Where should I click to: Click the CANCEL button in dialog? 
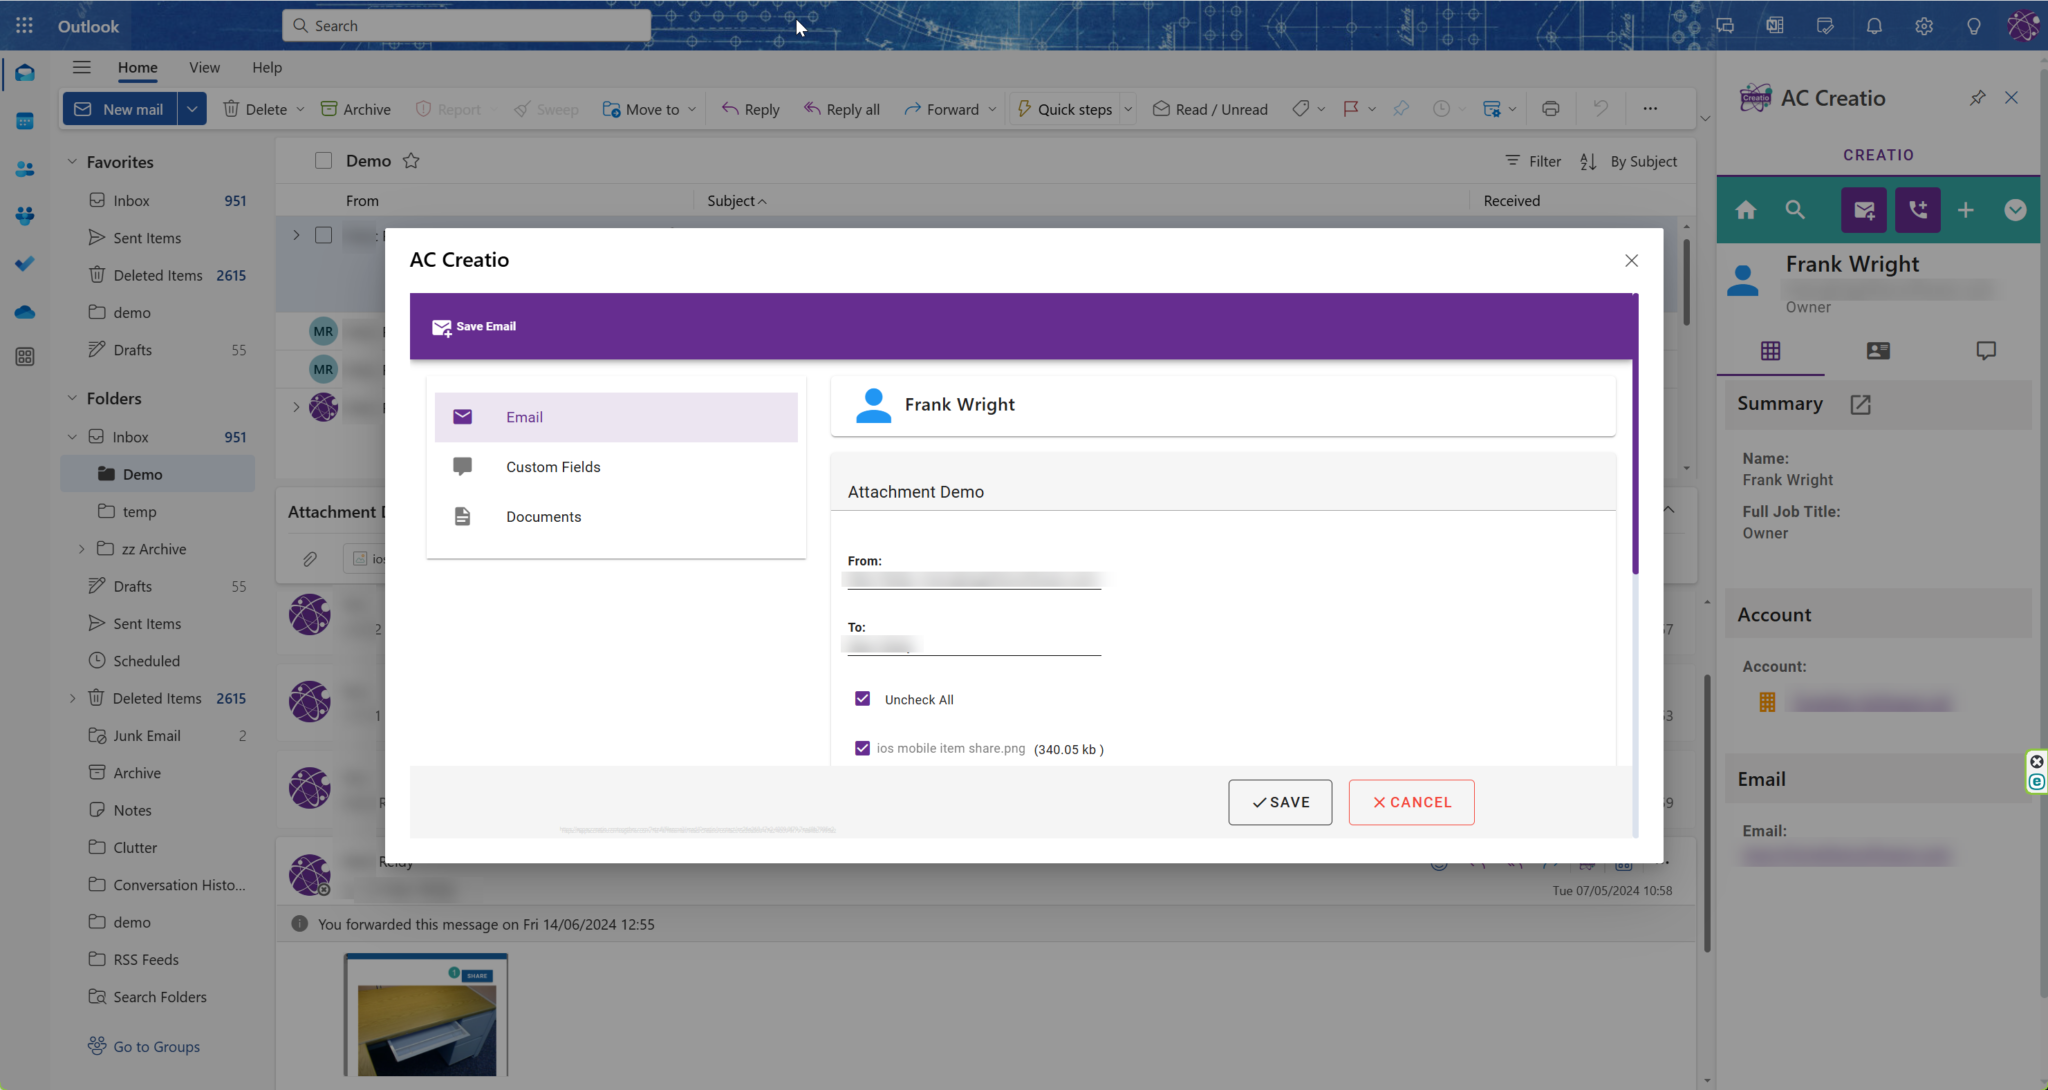[x=1411, y=802]
